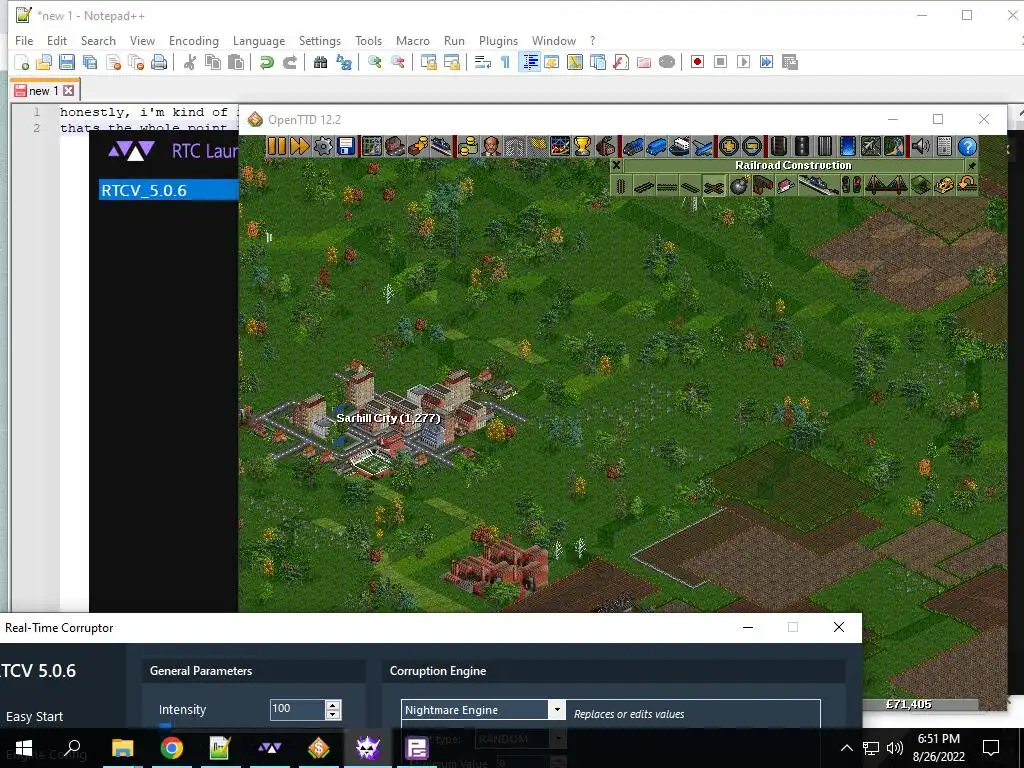Open the Windows Start menu
Viewport: 1024px width, 768px height.
tap(24, 748)
